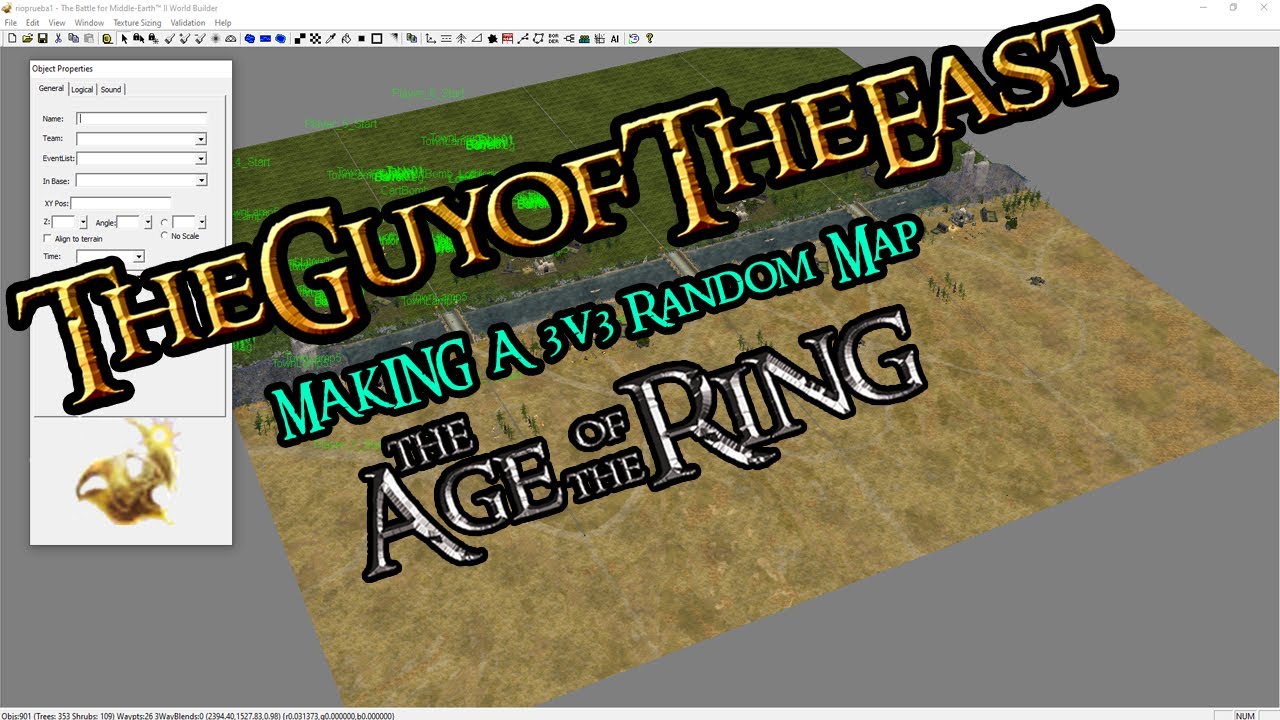Click the yellow question mark help icon
Screen dimensions: 1280x720
(649, 39)
